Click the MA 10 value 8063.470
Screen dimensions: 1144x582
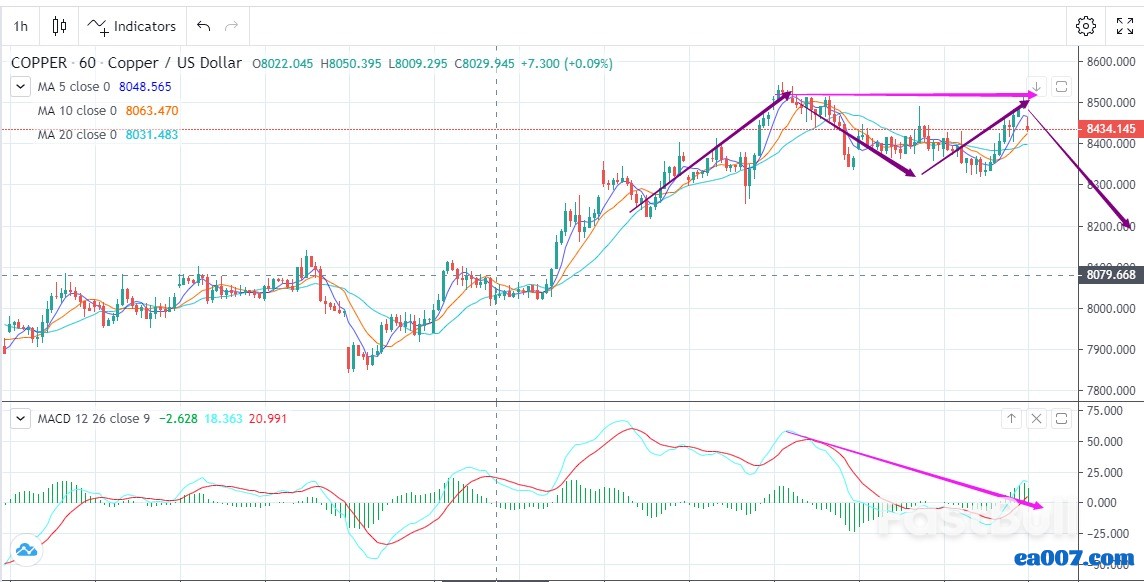(x=152, y=111)
